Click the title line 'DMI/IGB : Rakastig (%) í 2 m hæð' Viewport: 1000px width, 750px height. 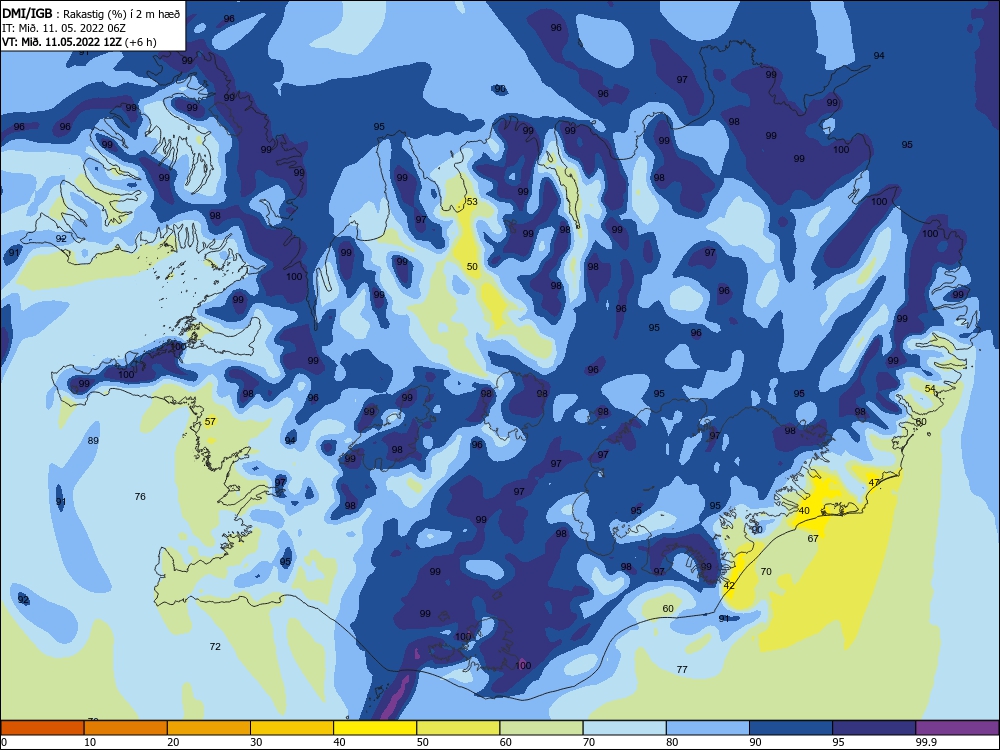click(x=91, y=13)
